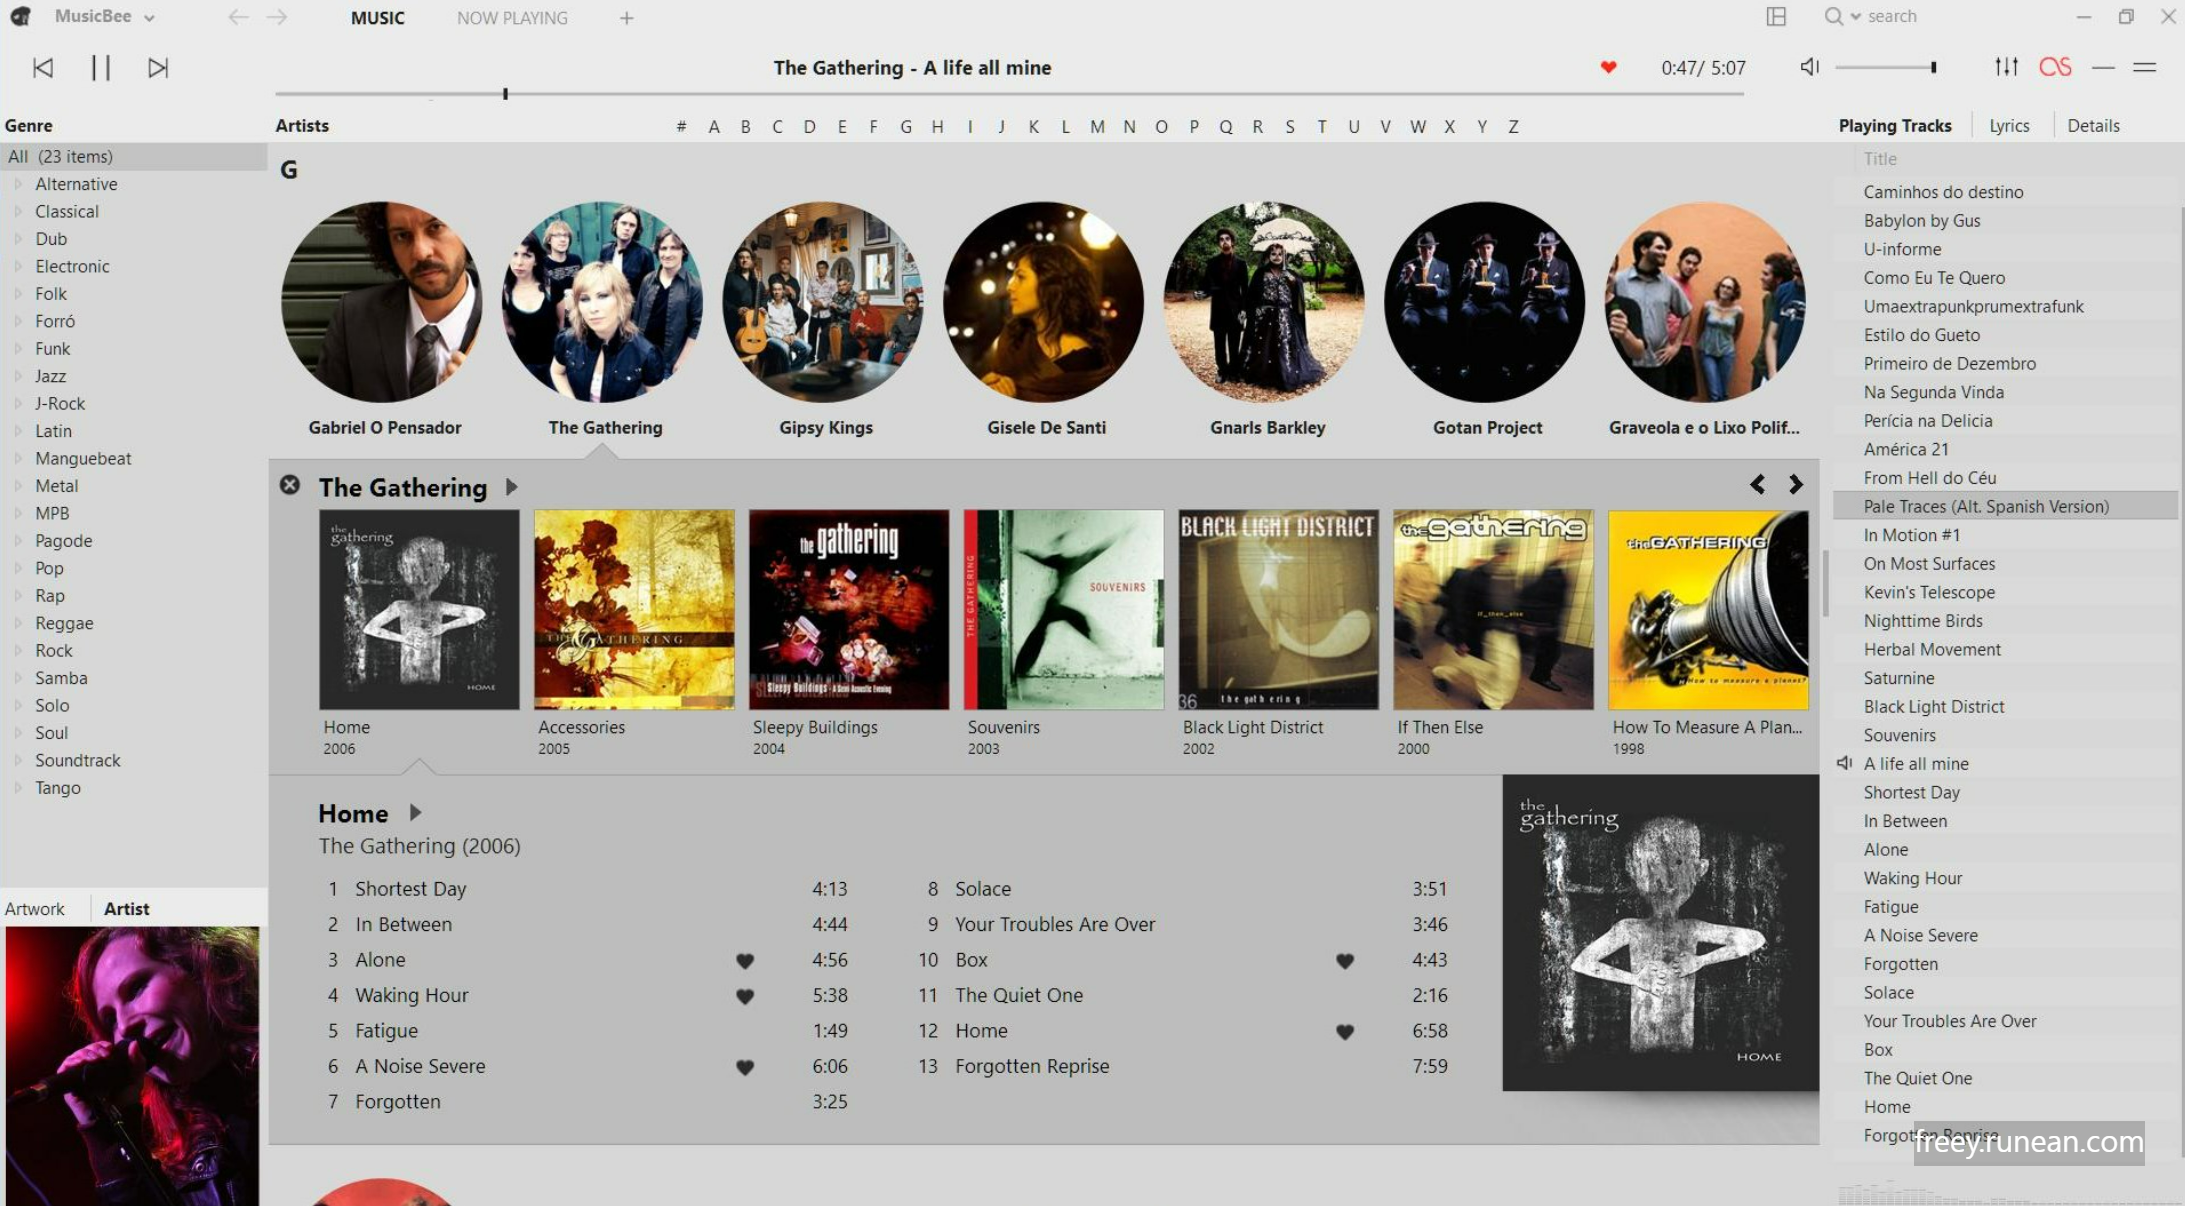This screenshot has width=2185, height=1206.
Task: Click the Last.fm scrobble icon
Action: pos(2055,67)
